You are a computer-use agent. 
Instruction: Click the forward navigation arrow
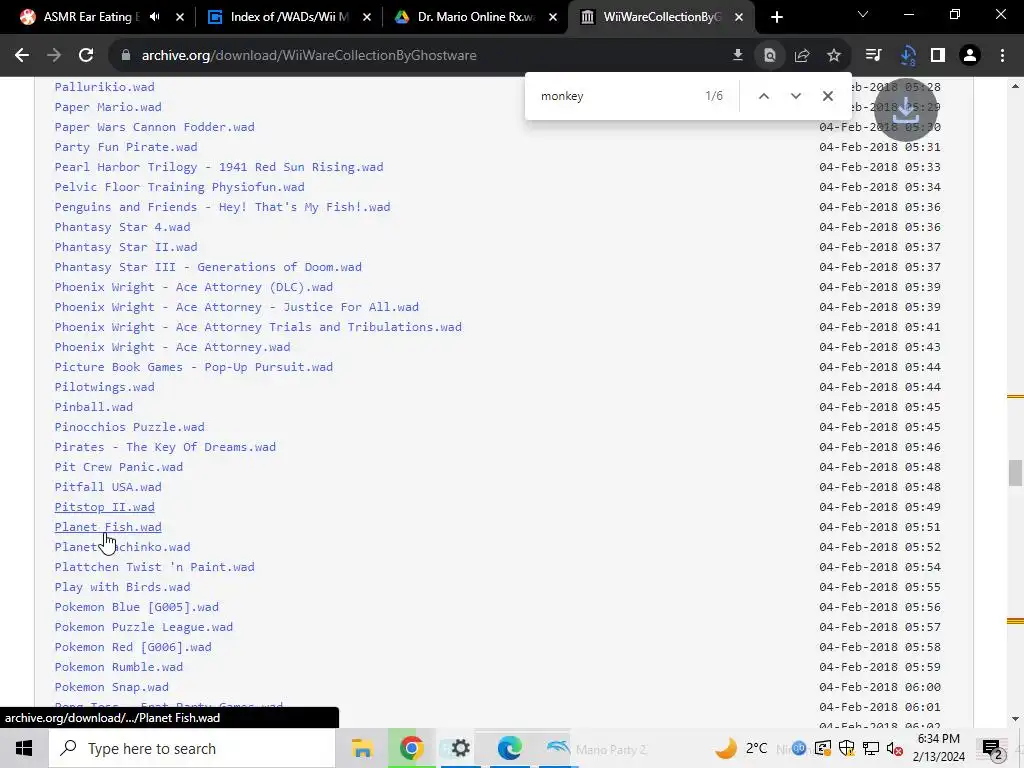tap(54, 56)
